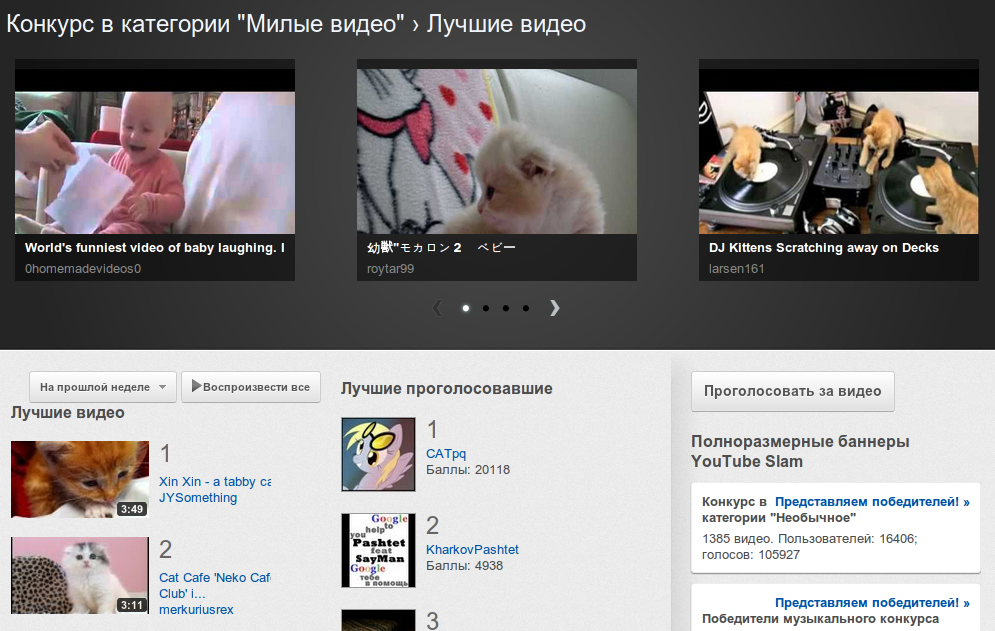Select the third carousel page dot
The width and height of the screenshot is (995, 631).
point(506,308)
